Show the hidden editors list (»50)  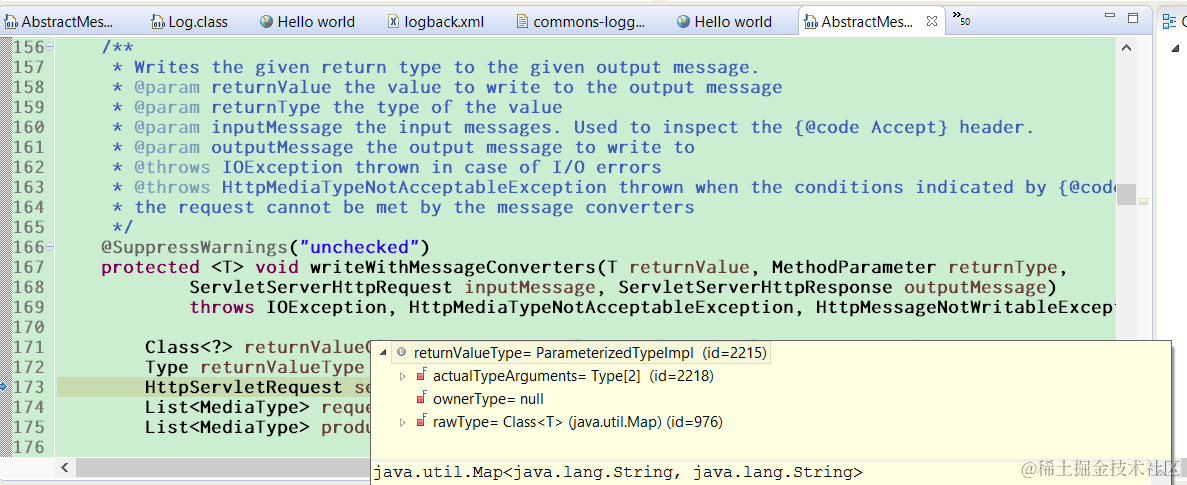(x=961, y=18)
